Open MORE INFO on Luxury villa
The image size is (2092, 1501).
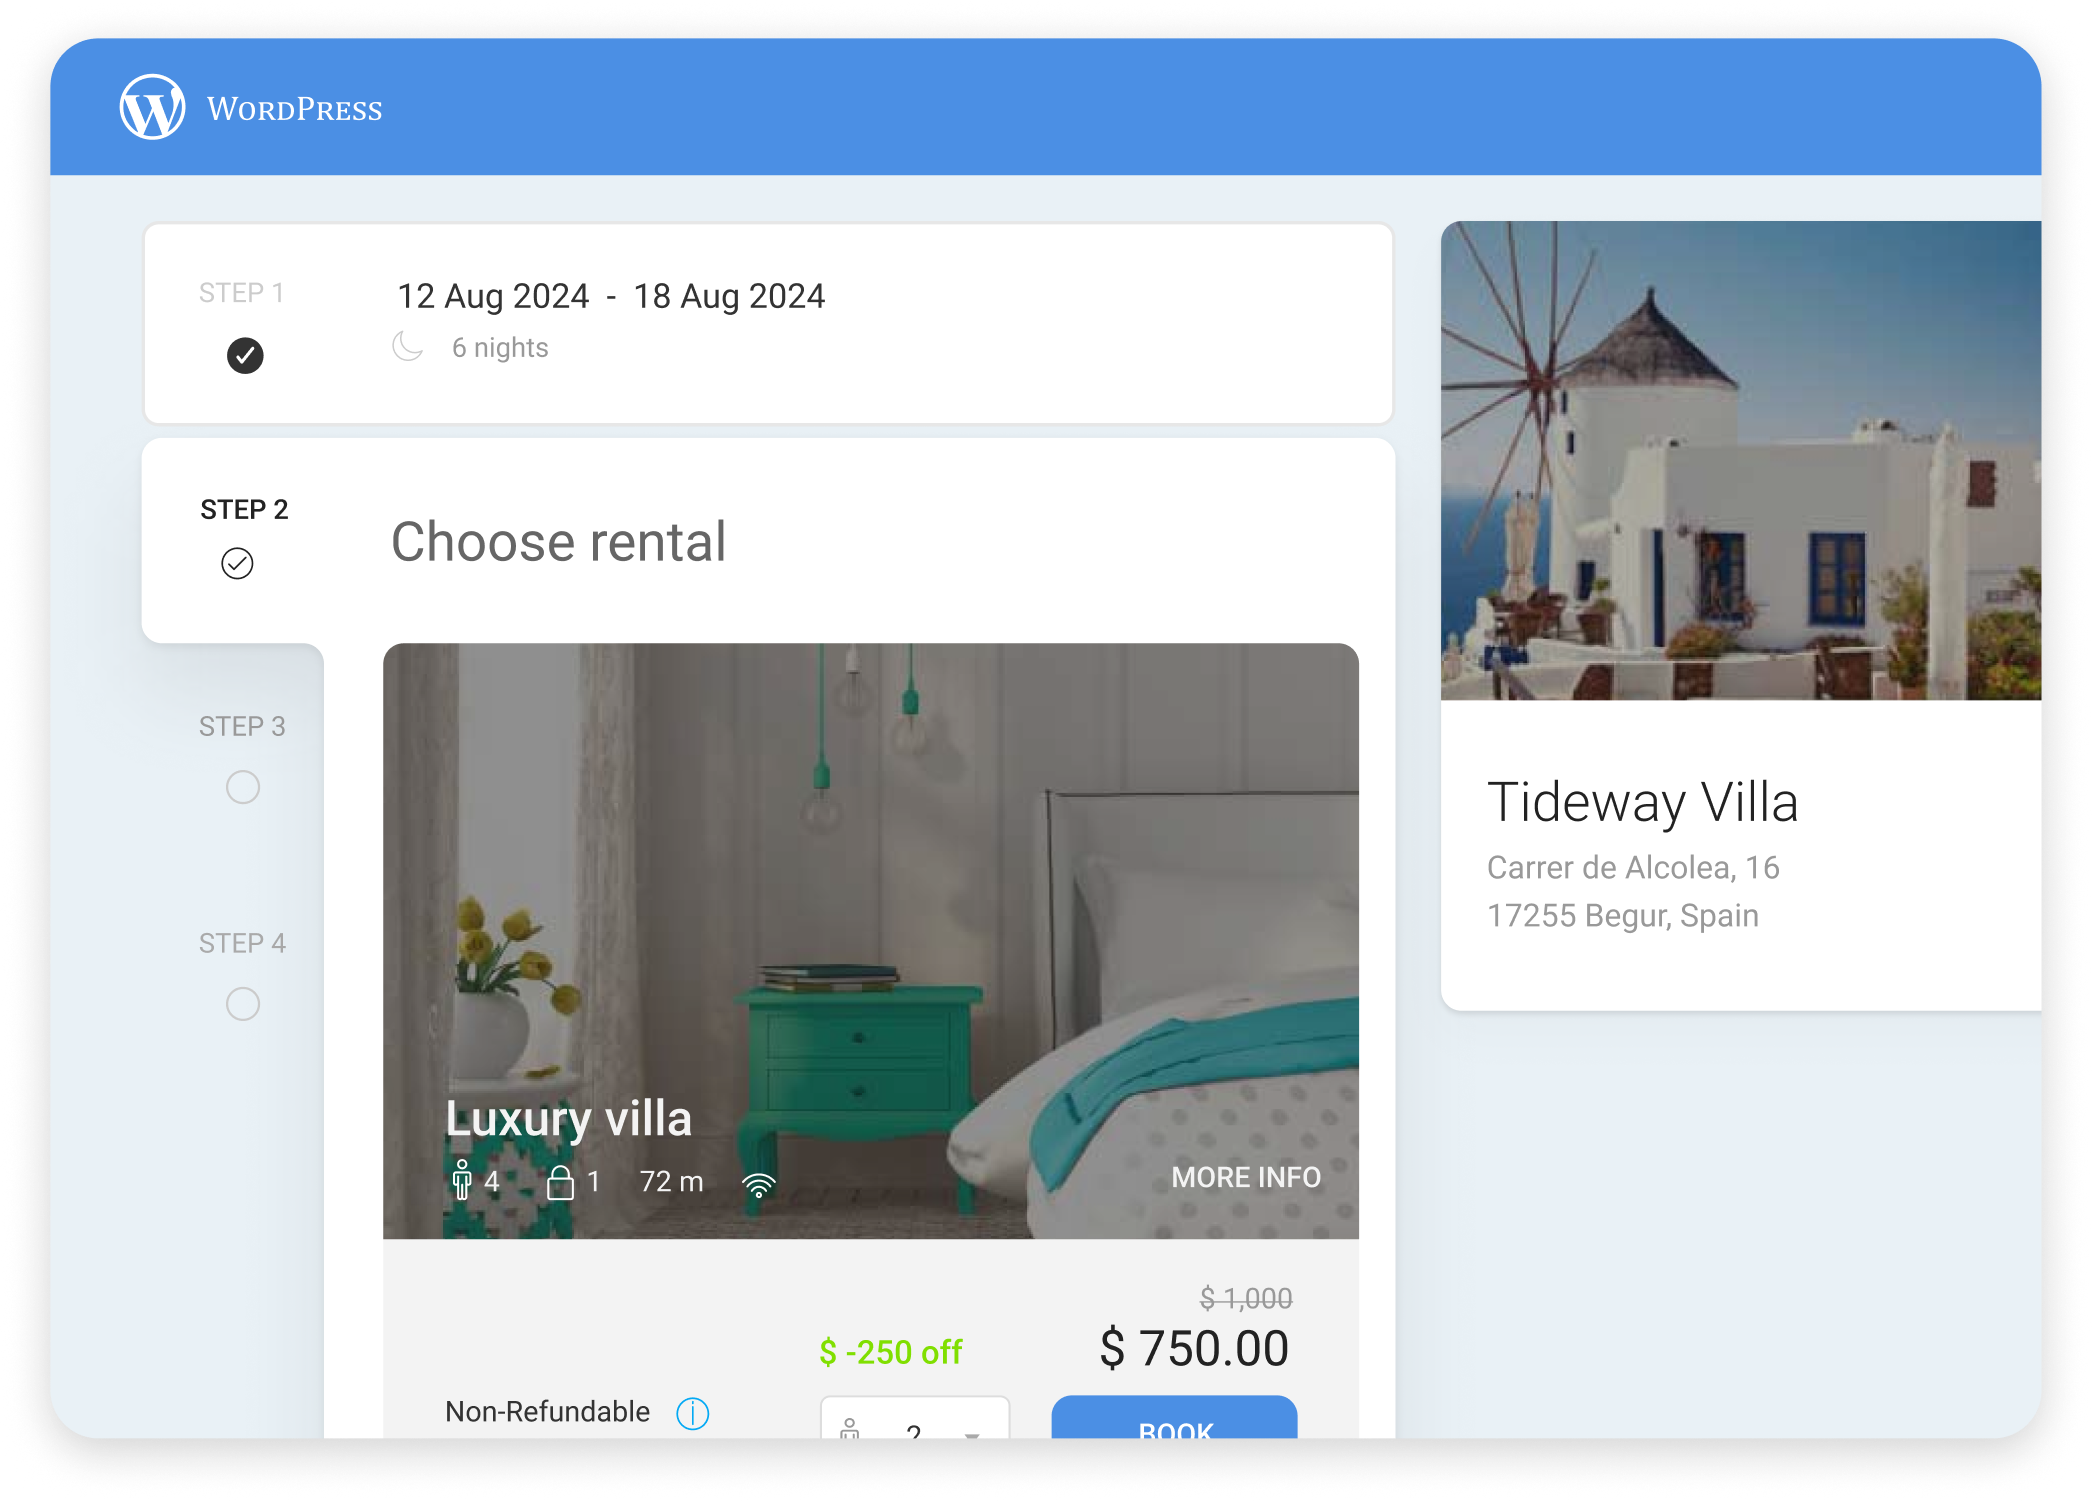tap(1246, 1177)
